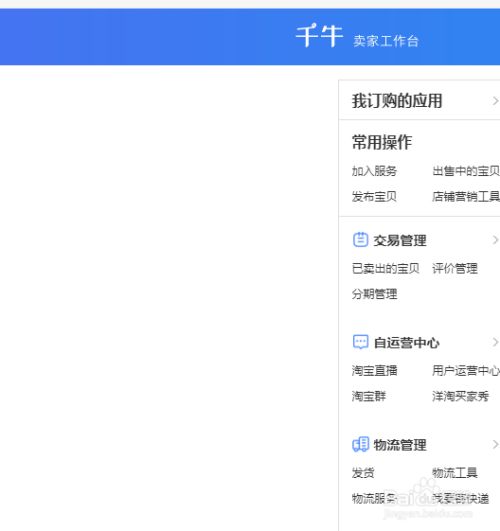Click the 物流管理 truck icon
This screenshot has height=531, width=500.
point(360,444)
